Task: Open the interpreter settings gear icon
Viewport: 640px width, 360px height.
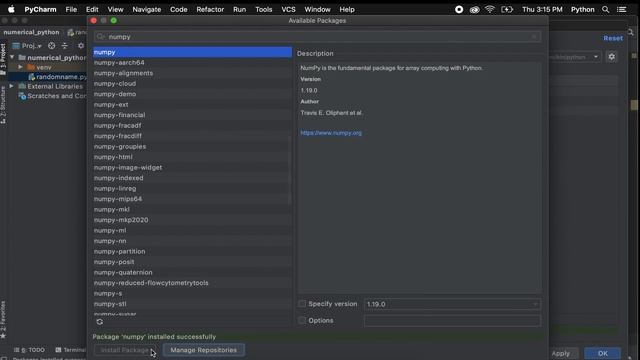Action: tap(611, 57)
